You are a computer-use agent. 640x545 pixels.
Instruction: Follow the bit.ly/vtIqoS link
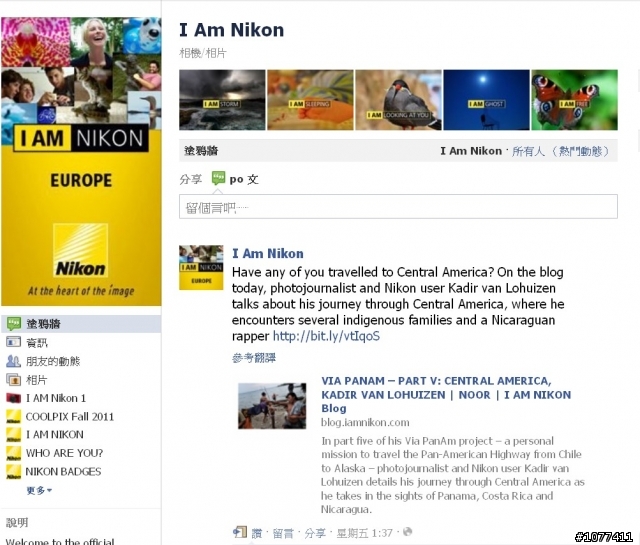[326, 336]
